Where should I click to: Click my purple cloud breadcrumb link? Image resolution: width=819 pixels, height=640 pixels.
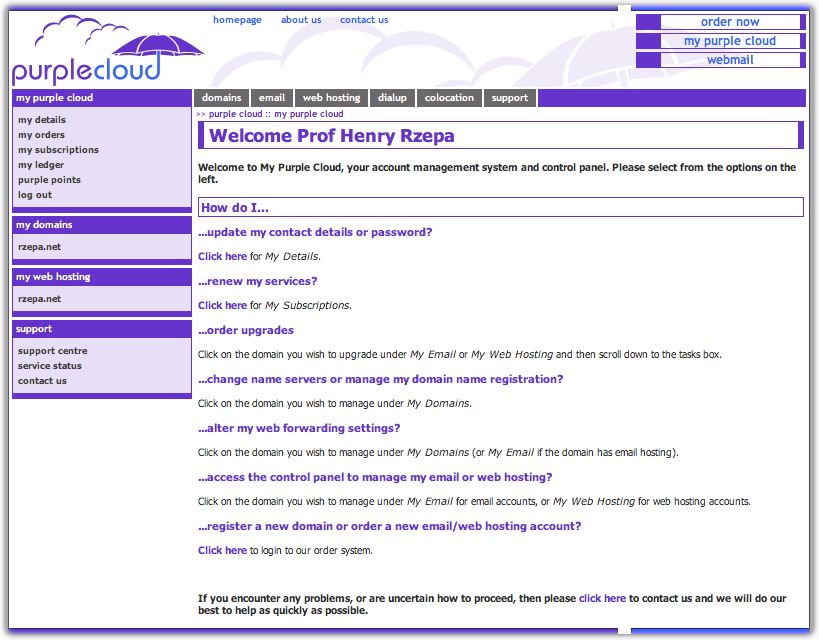coord(309,114)
